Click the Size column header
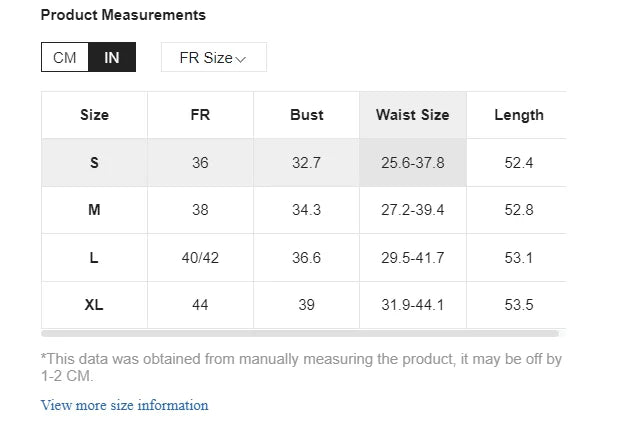 (94, 115)
